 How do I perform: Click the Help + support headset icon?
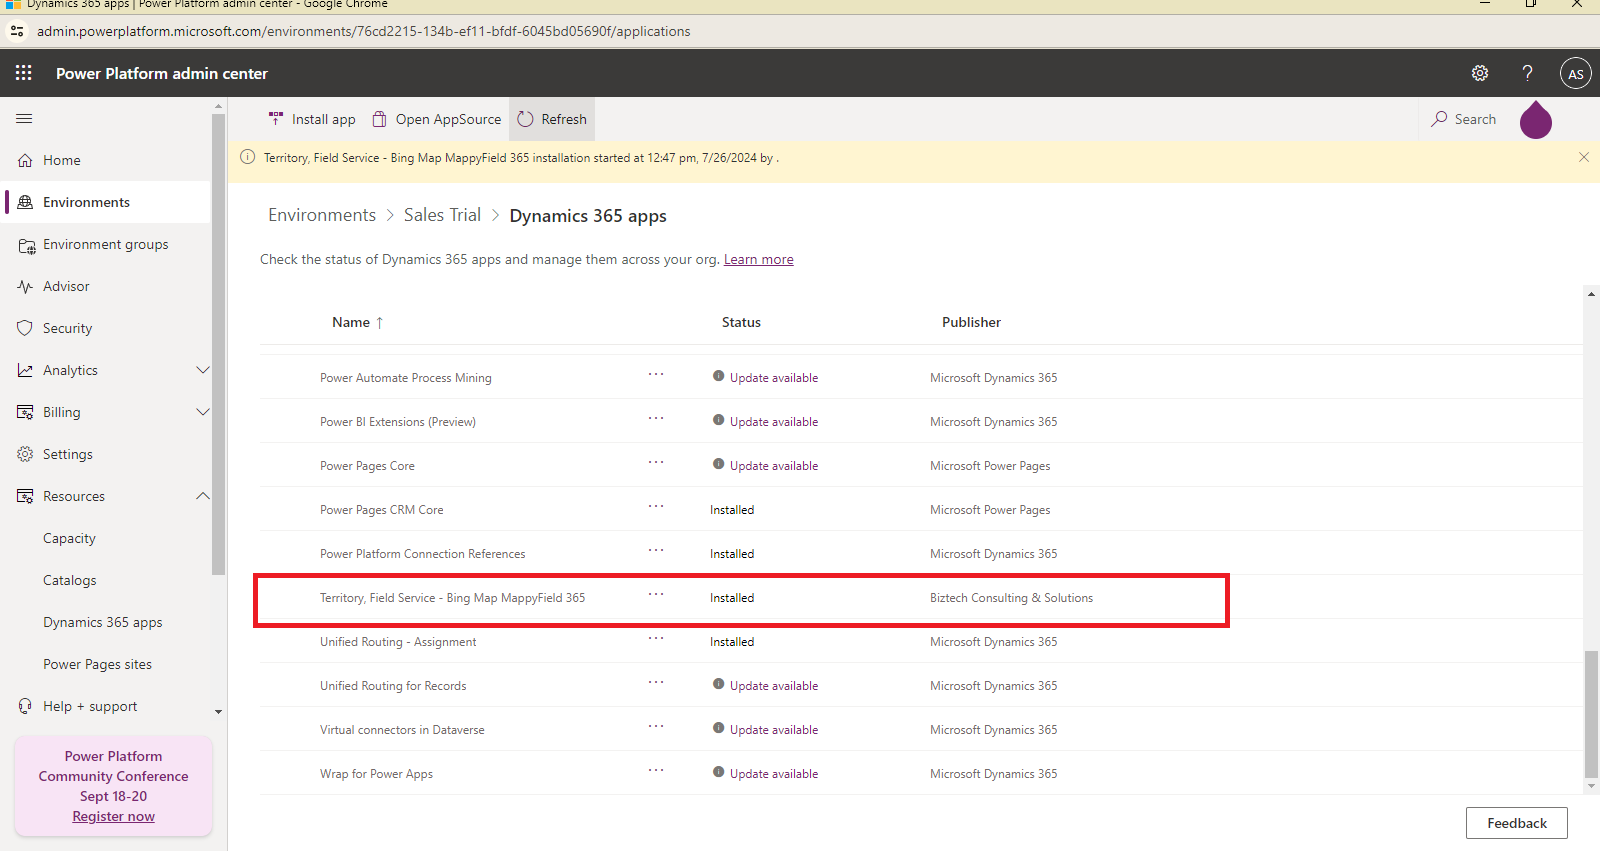(25, 706)
